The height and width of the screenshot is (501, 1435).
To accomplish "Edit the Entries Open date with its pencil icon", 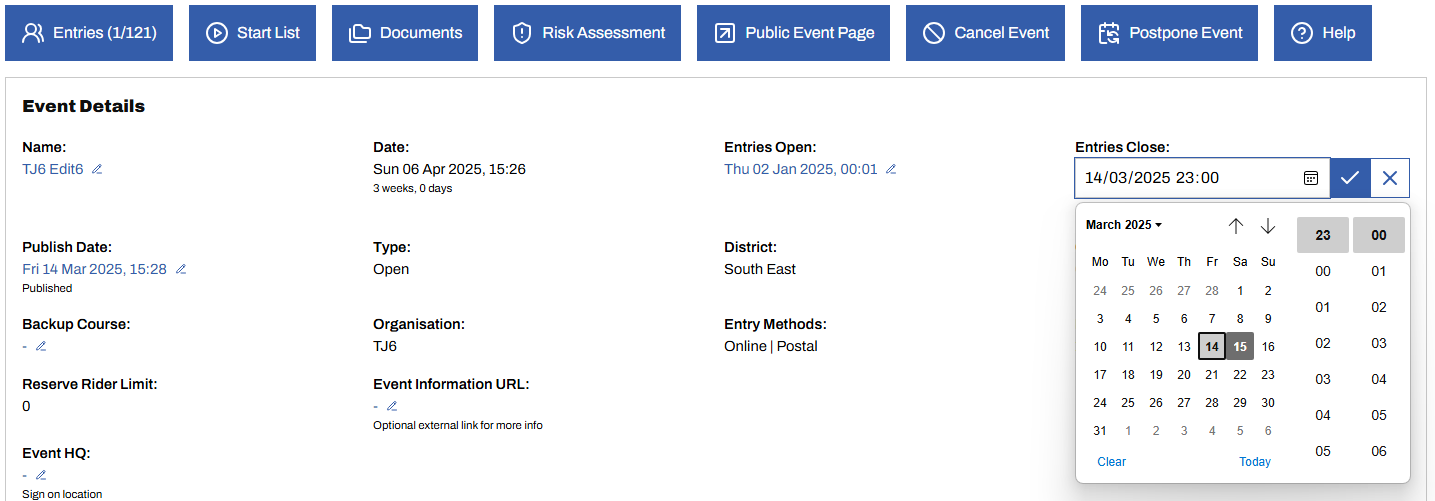I will (891, 169).
